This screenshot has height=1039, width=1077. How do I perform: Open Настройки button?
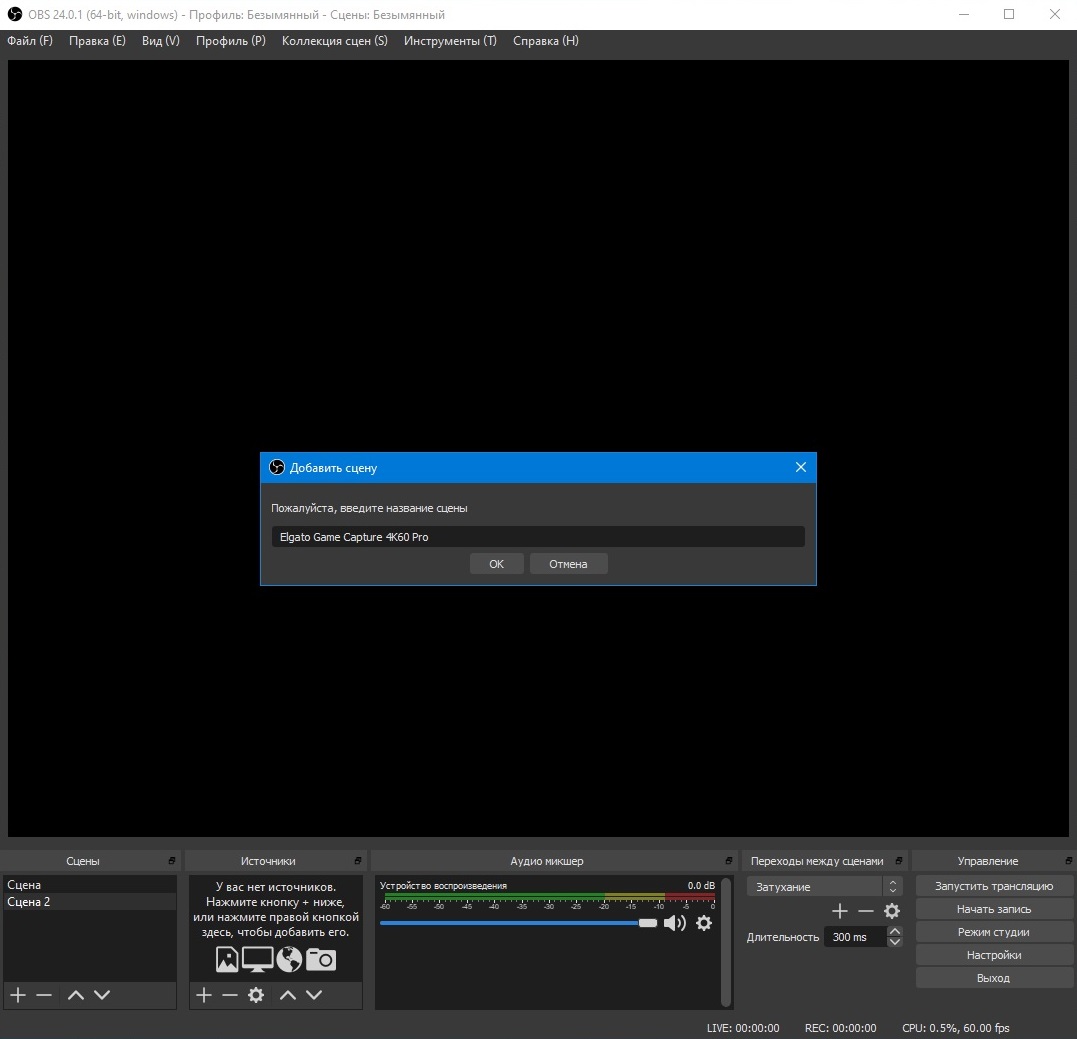coord(994,955)
